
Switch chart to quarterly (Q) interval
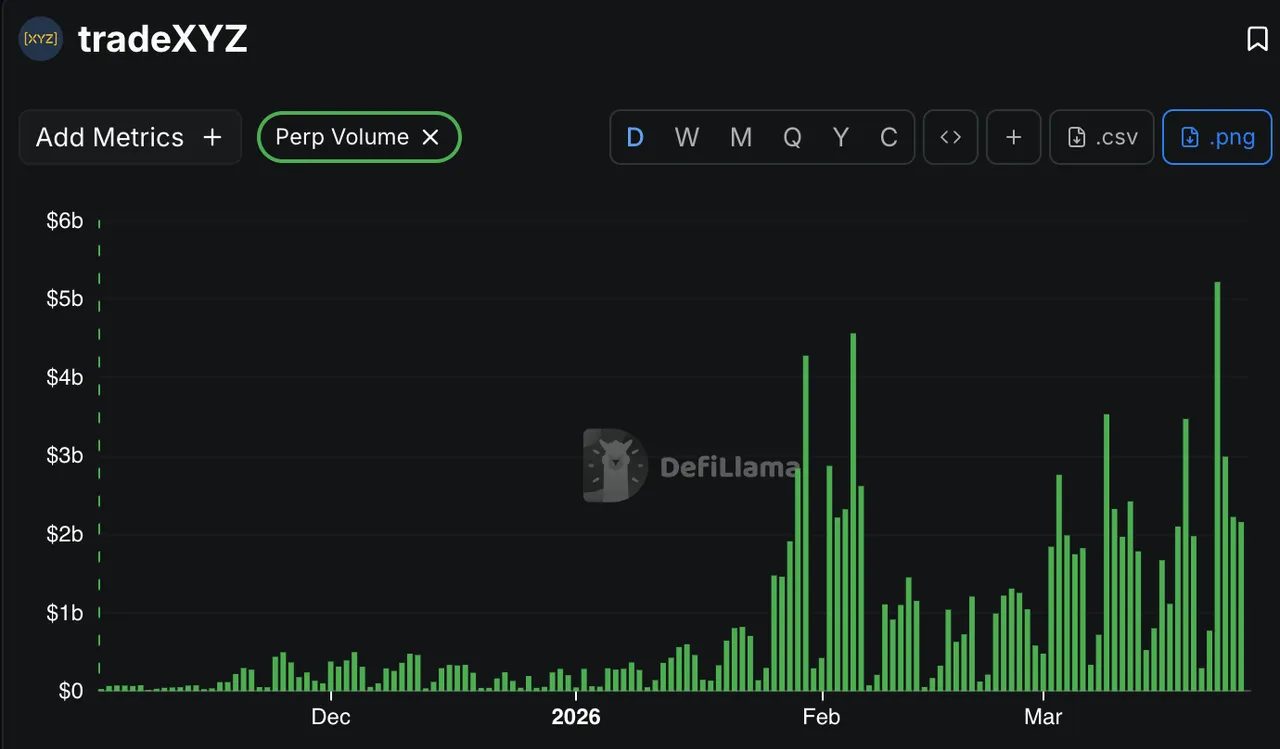tap(792, 137)
